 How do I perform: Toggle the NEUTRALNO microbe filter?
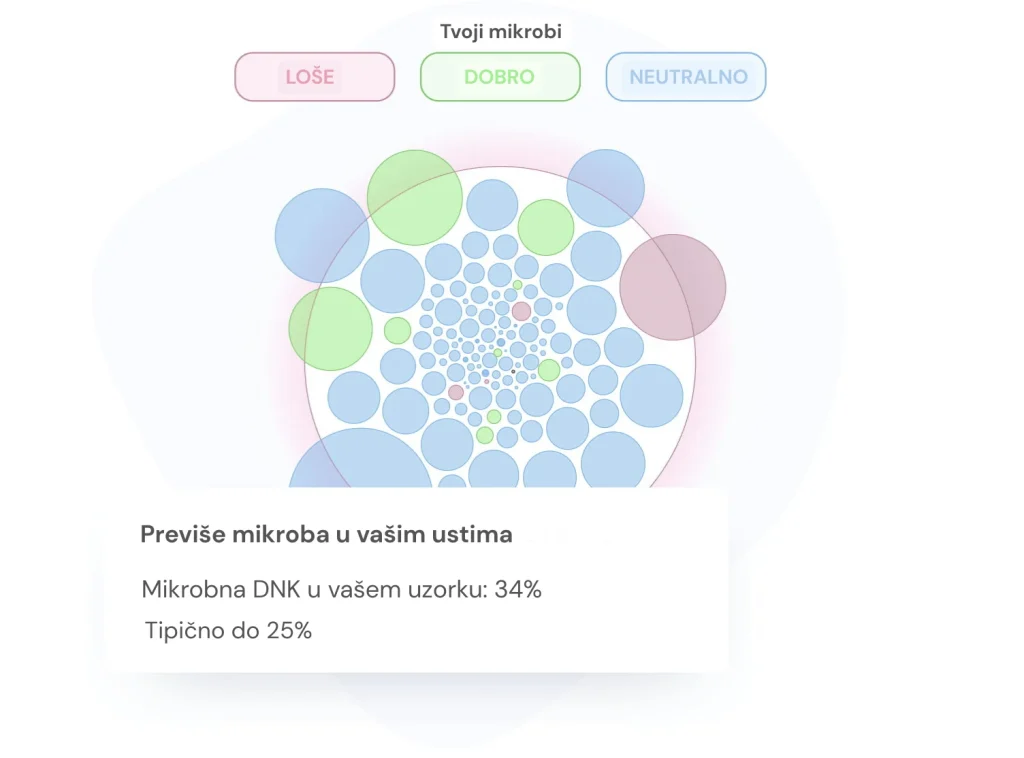686,77
